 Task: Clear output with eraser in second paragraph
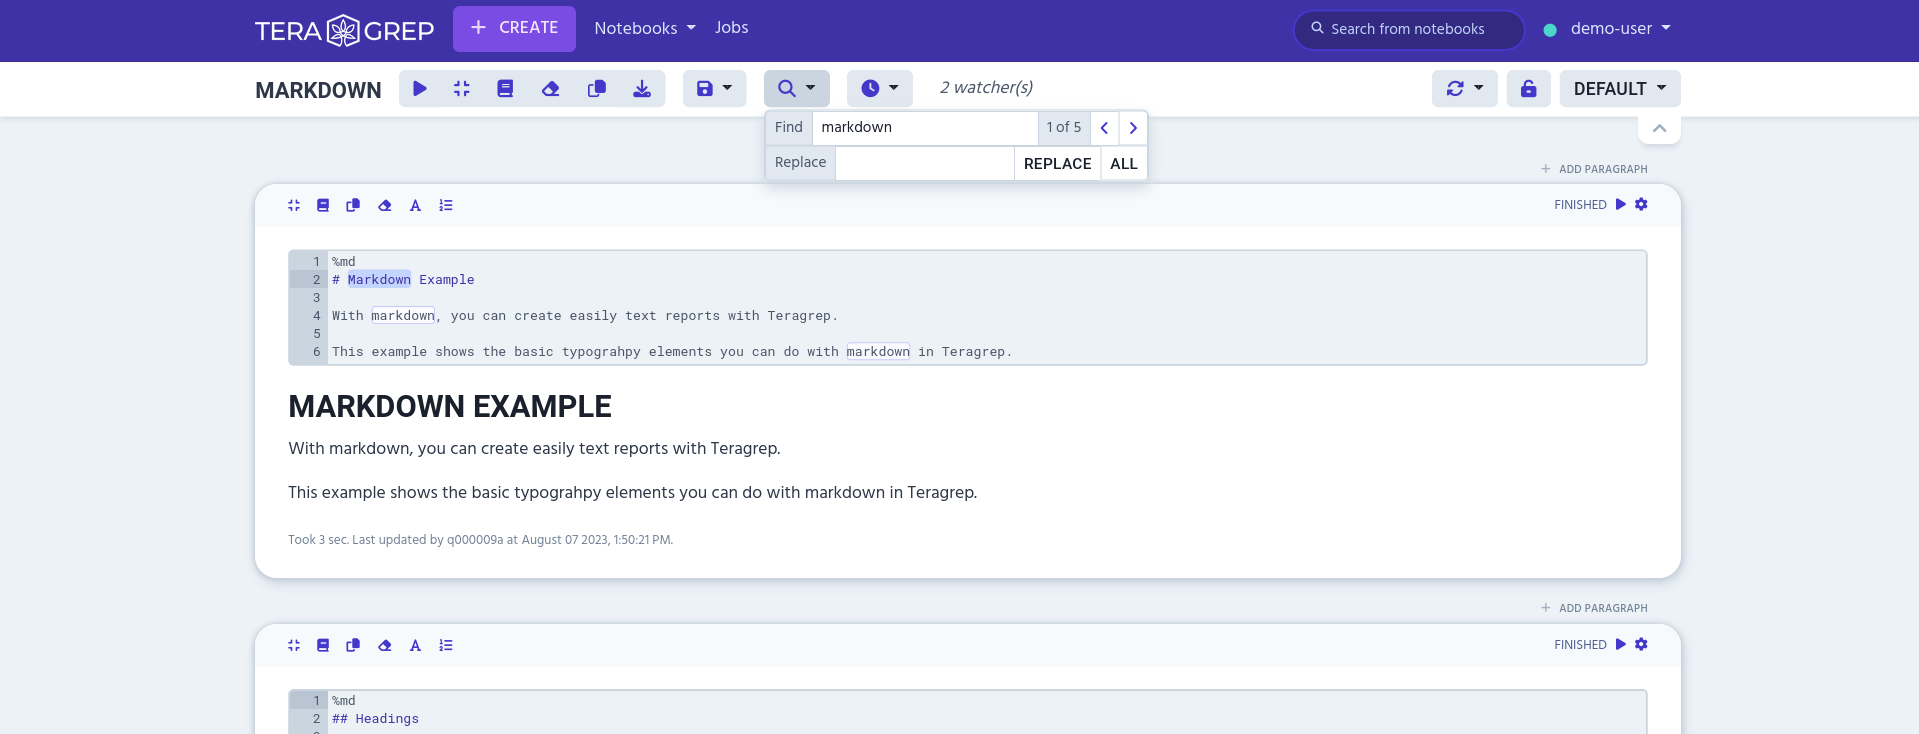click(385, 645)
